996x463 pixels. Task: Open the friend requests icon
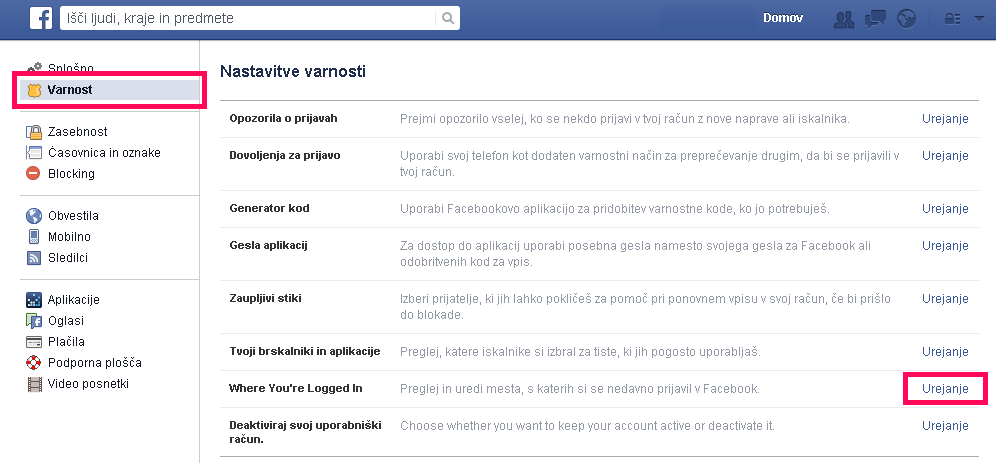[844, 19]
